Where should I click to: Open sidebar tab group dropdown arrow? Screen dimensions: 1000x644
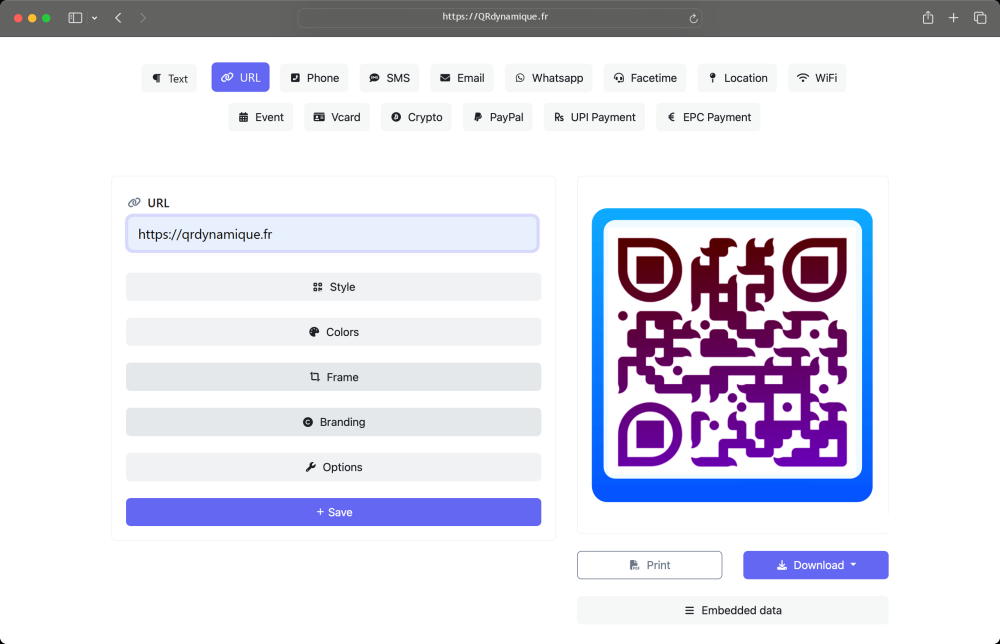click(x=94, y=18)
